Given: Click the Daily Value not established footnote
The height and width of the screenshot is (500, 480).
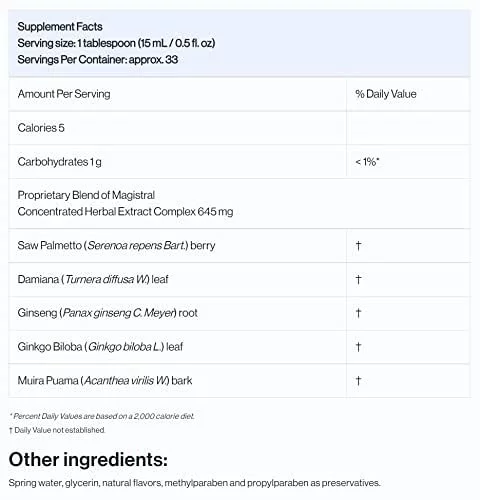Looking at the screenshot, I should point(57,430).
